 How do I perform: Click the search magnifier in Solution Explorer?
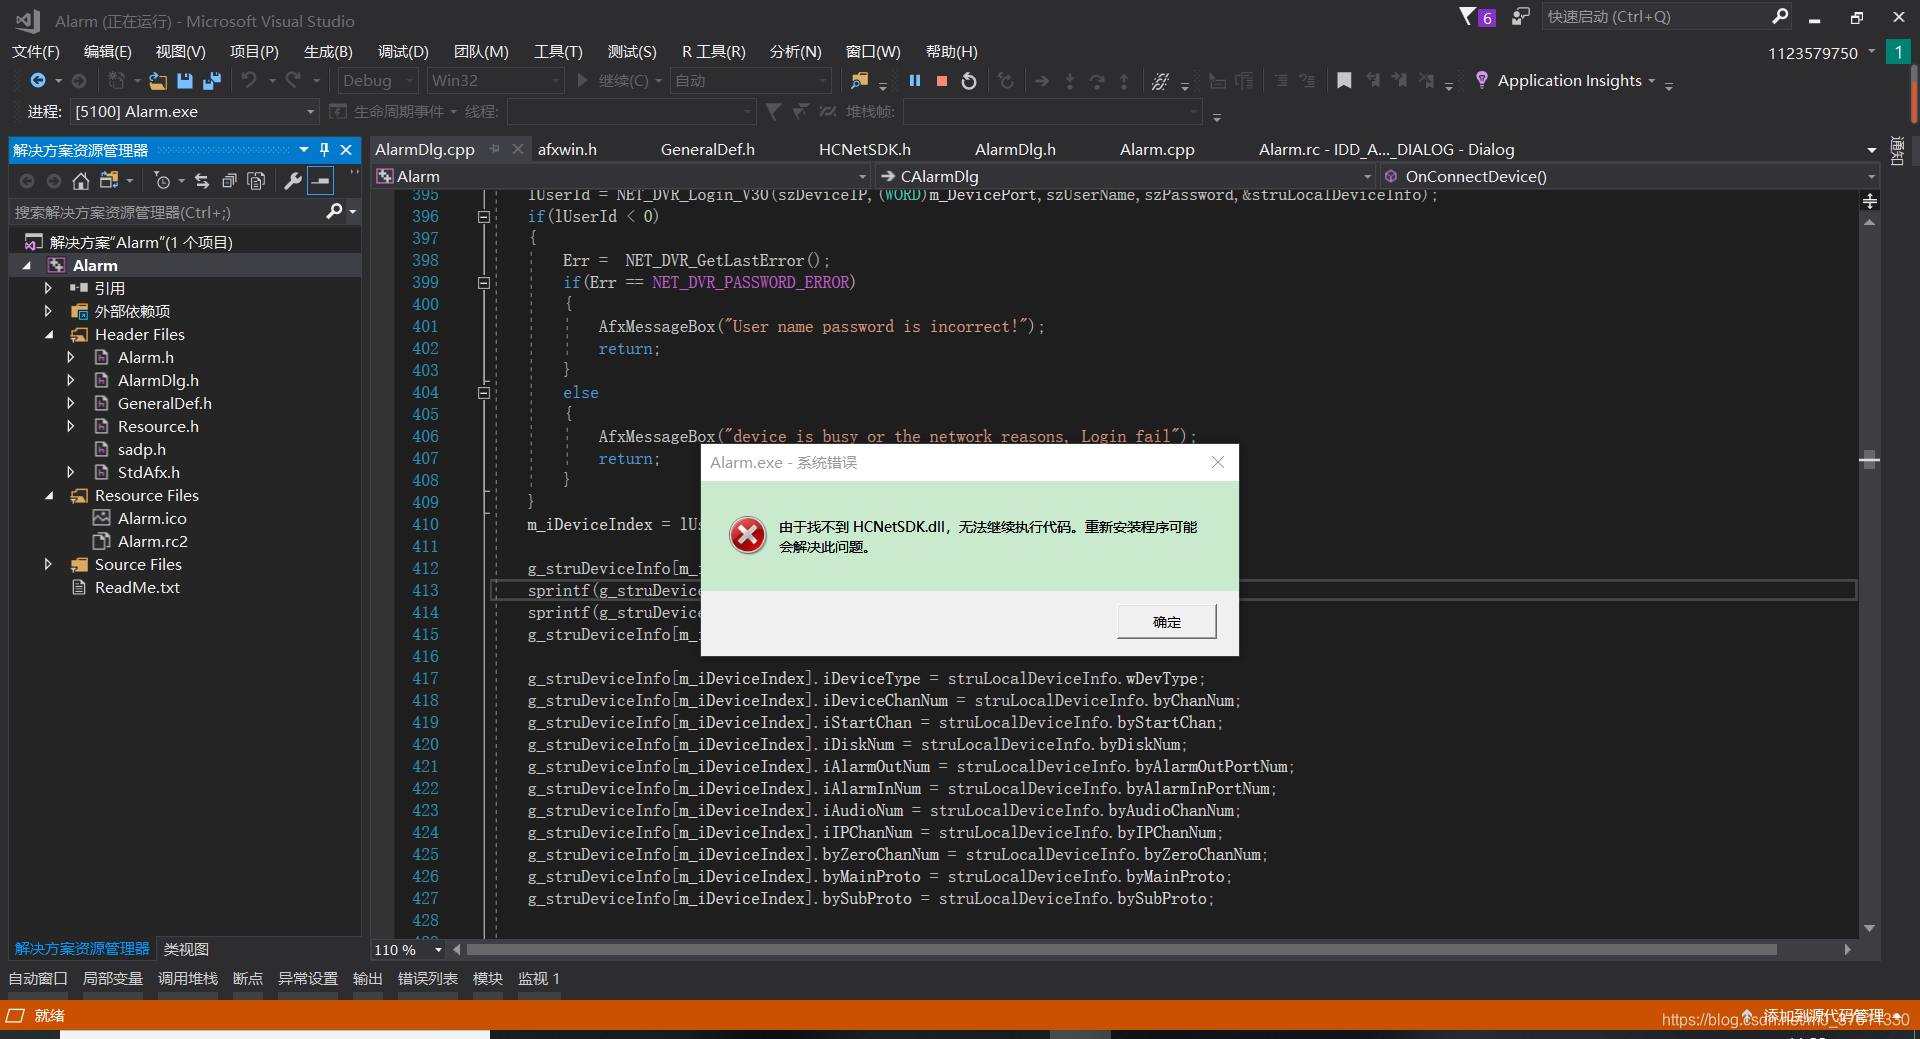pyautogui.click(x=334, y=211)
